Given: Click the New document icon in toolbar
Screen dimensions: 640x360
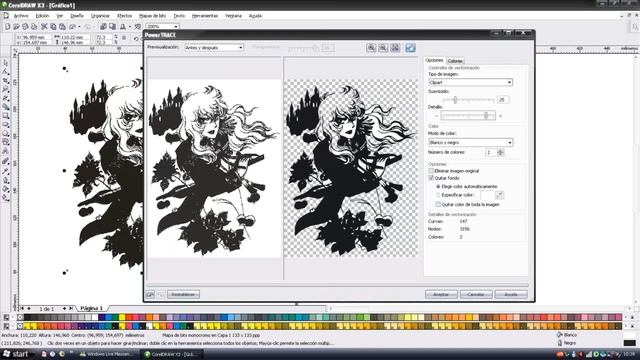Looking at the screenshot, I should (7, 27).
